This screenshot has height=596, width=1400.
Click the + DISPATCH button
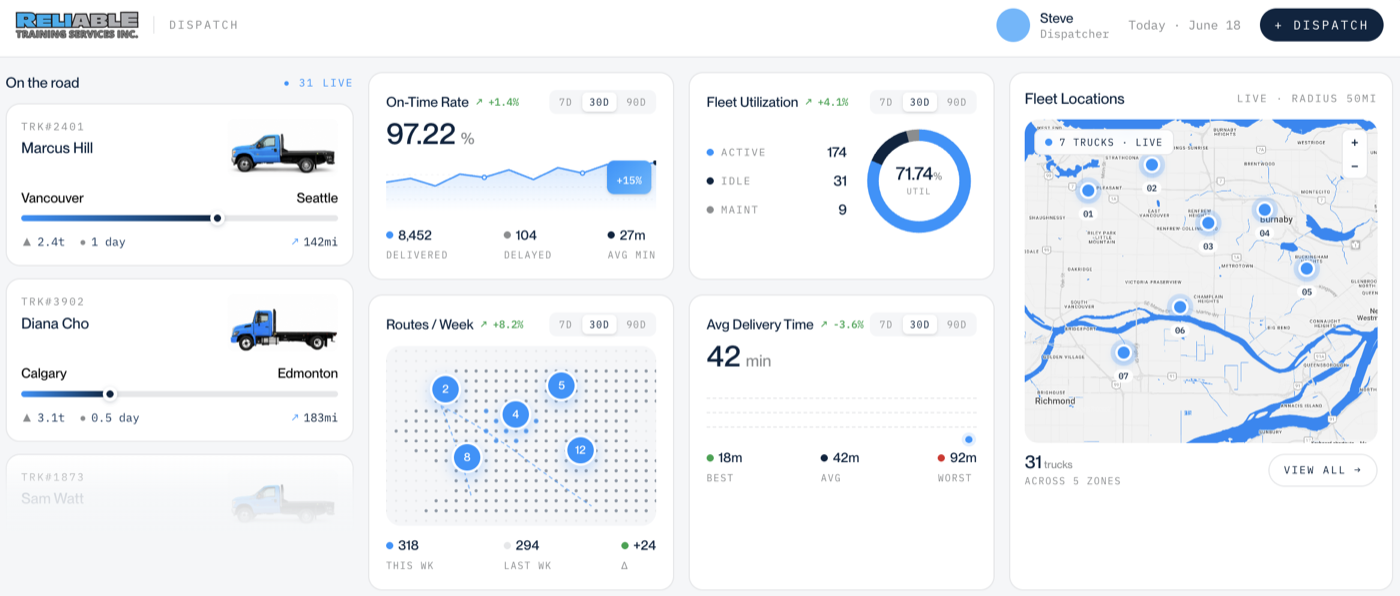(1321, 25)
